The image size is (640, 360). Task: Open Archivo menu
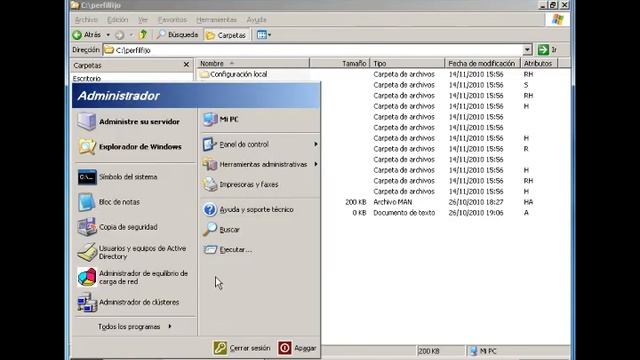pyautogui.click(x=86, y=20)
